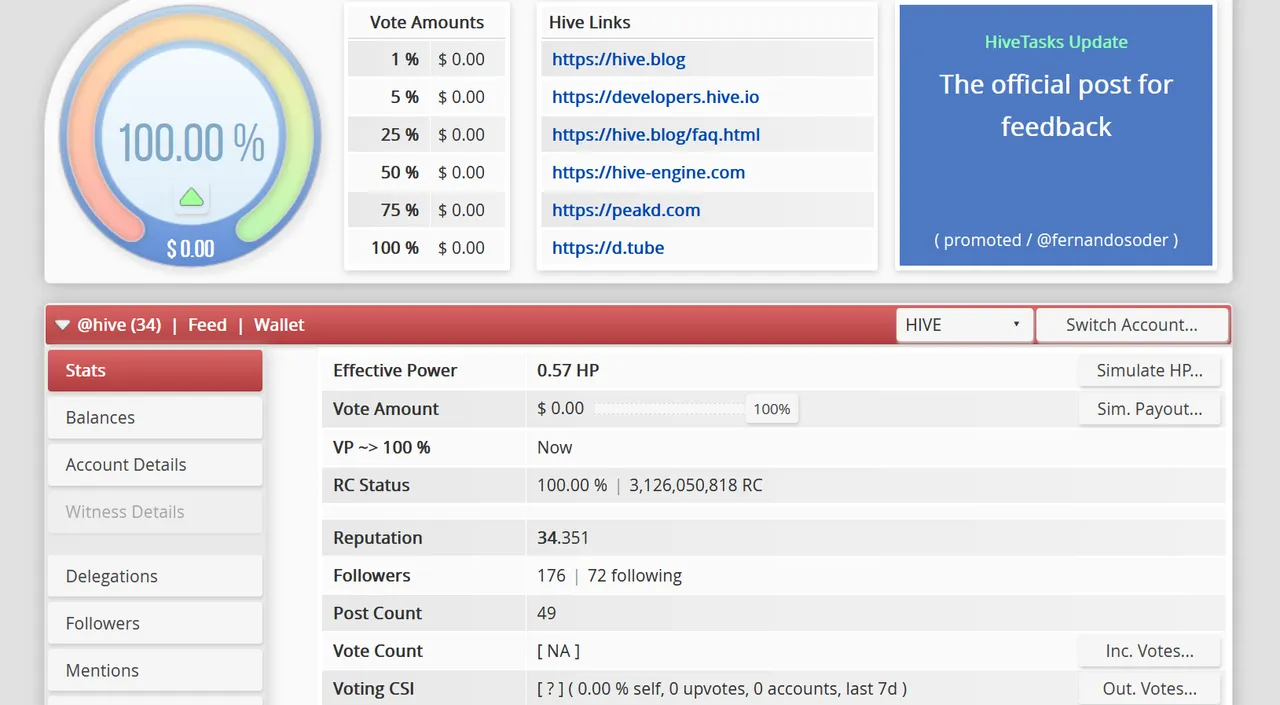
Task: Select the 100 % vote amount row
Action: (x=427, y=247)
